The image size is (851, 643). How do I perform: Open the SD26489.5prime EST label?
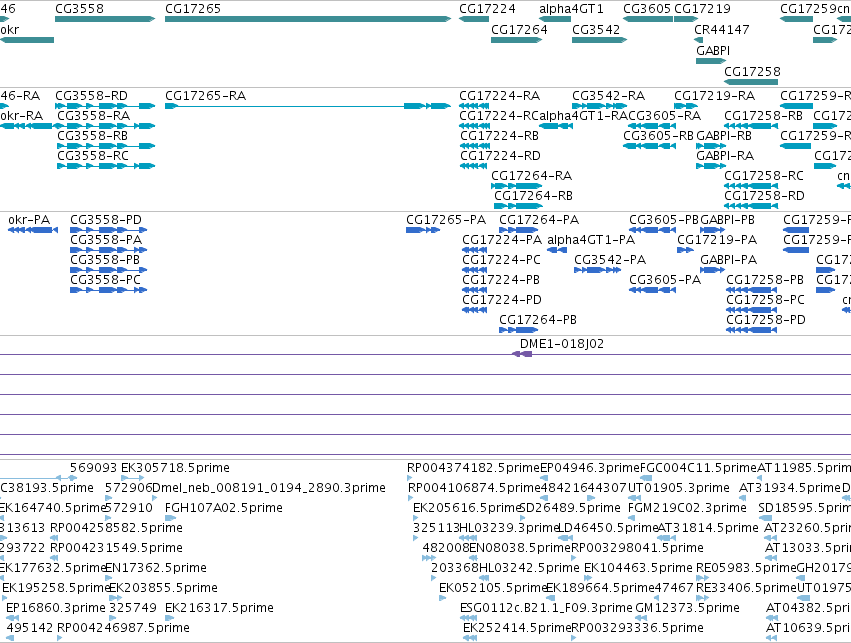[x=570, y=508]
